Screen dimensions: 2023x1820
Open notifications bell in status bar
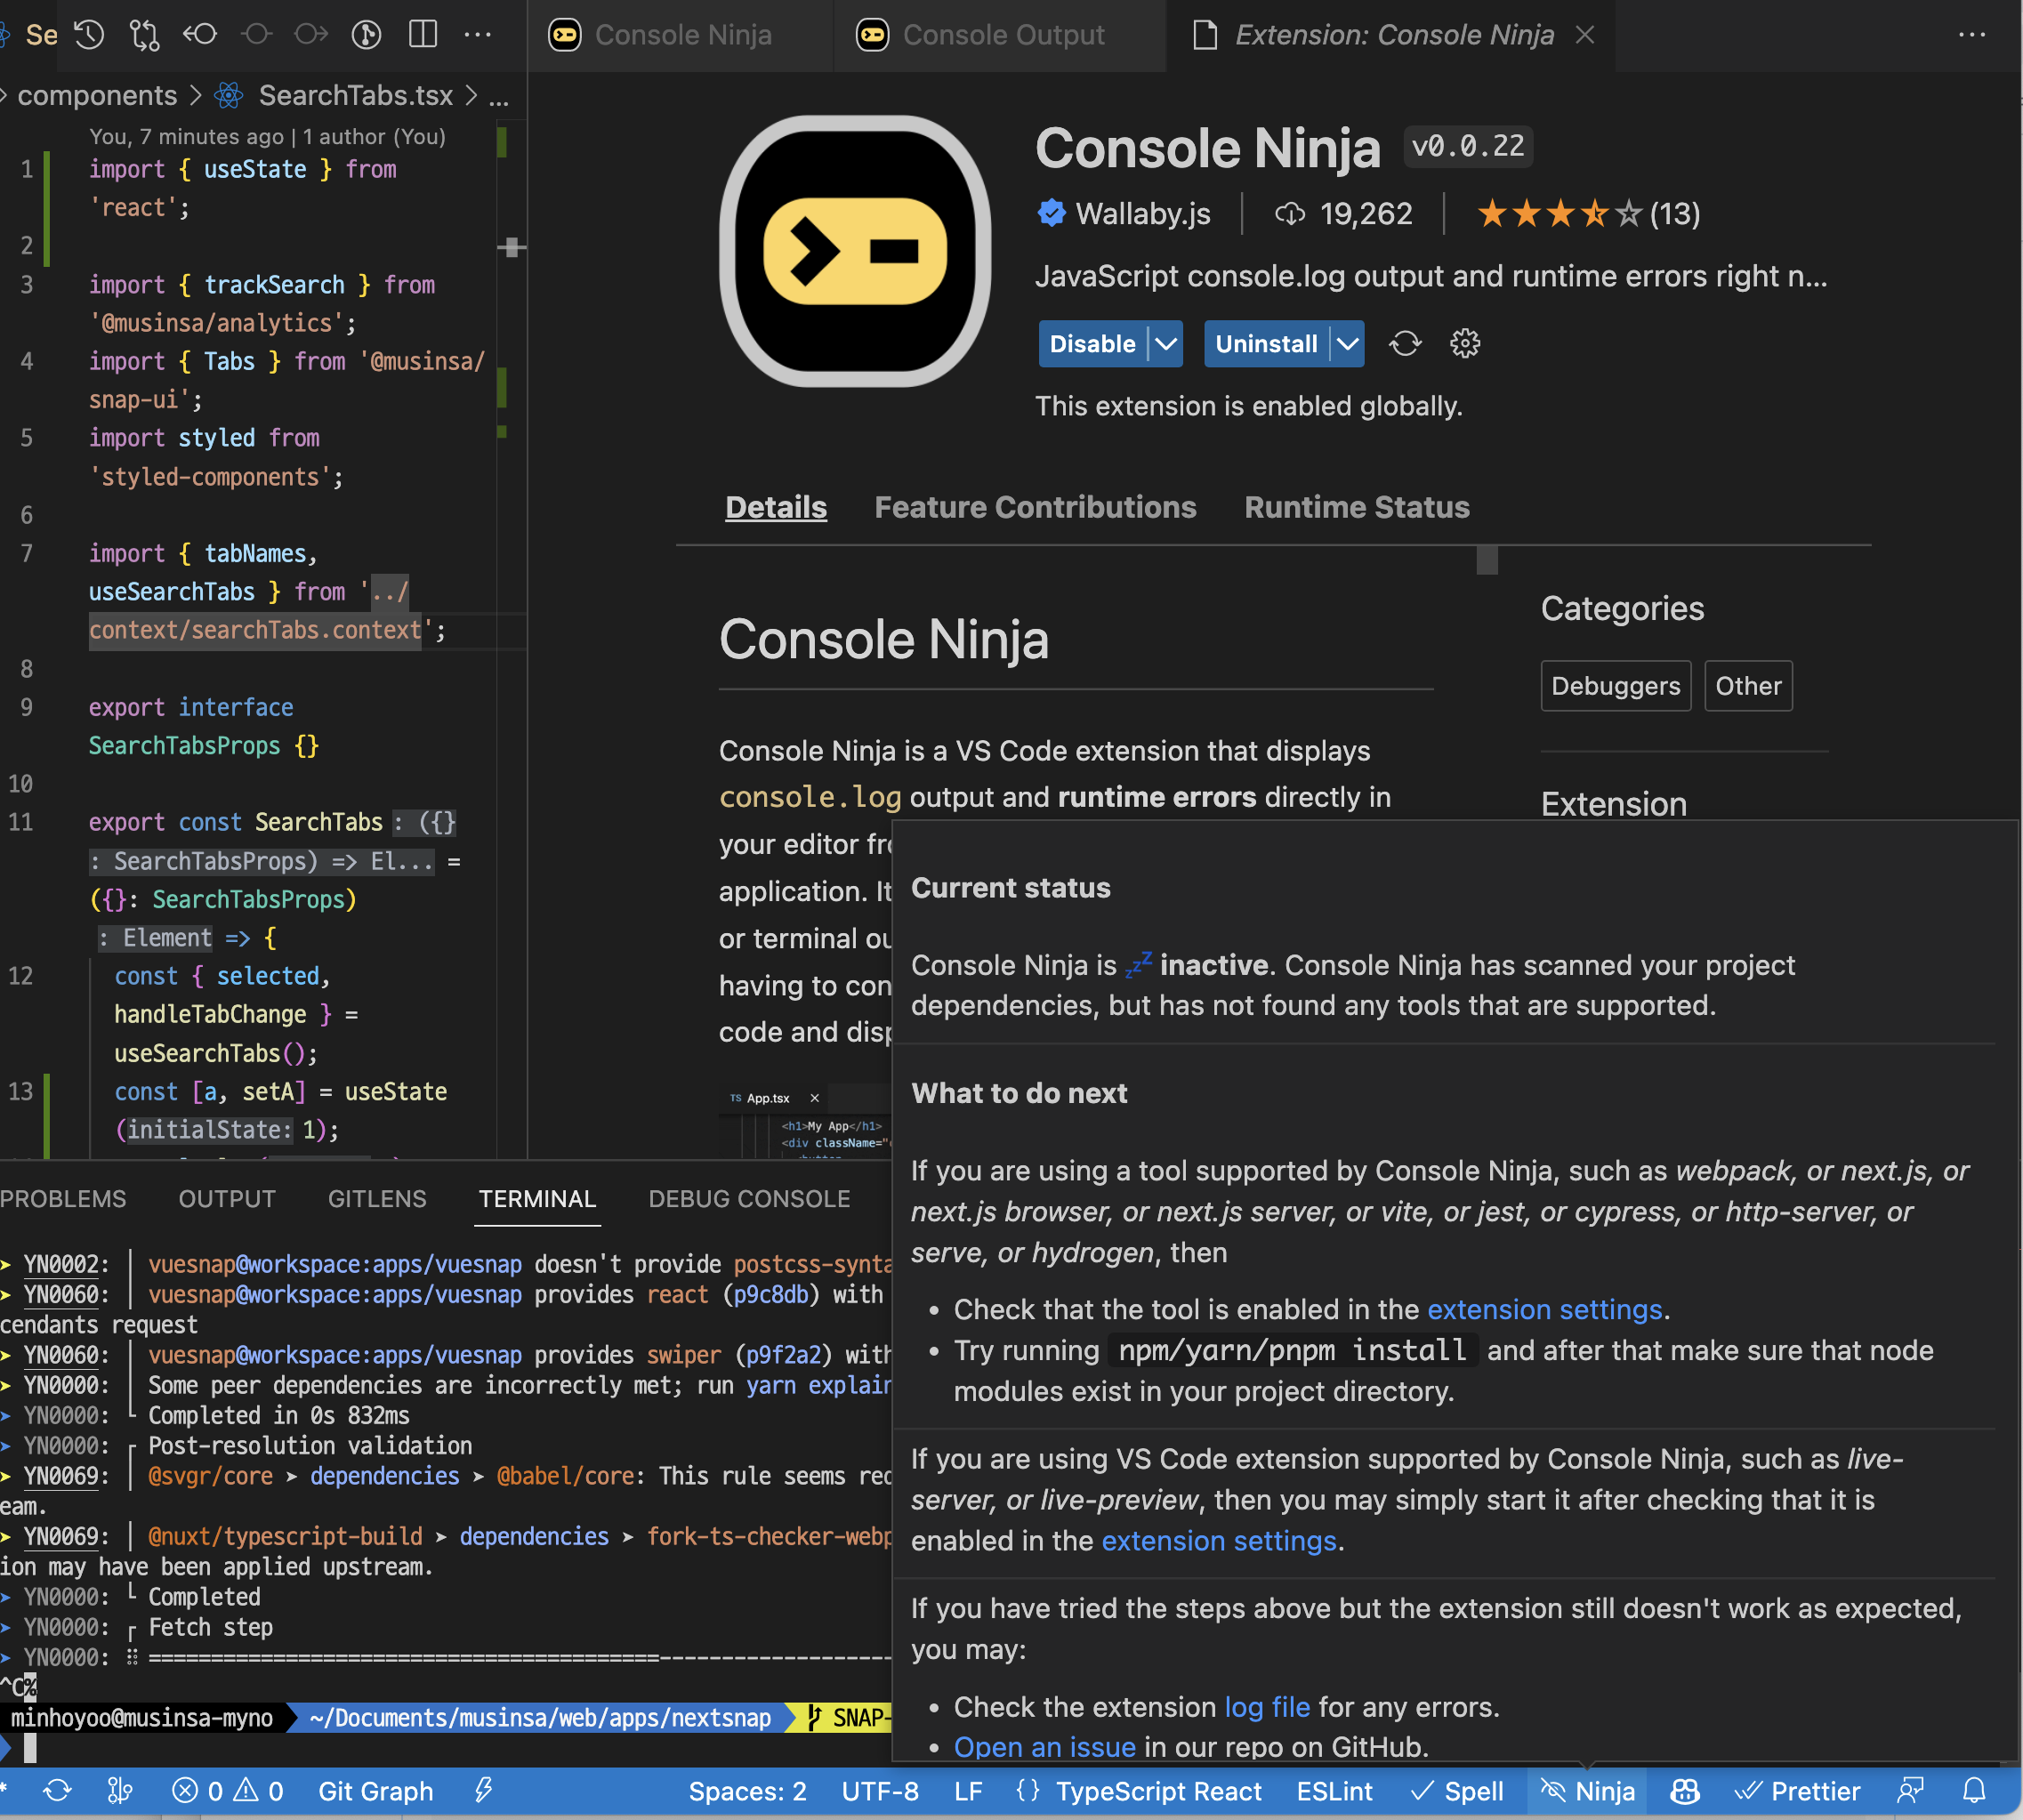pyautogui.click(x=1973, y=1791)
